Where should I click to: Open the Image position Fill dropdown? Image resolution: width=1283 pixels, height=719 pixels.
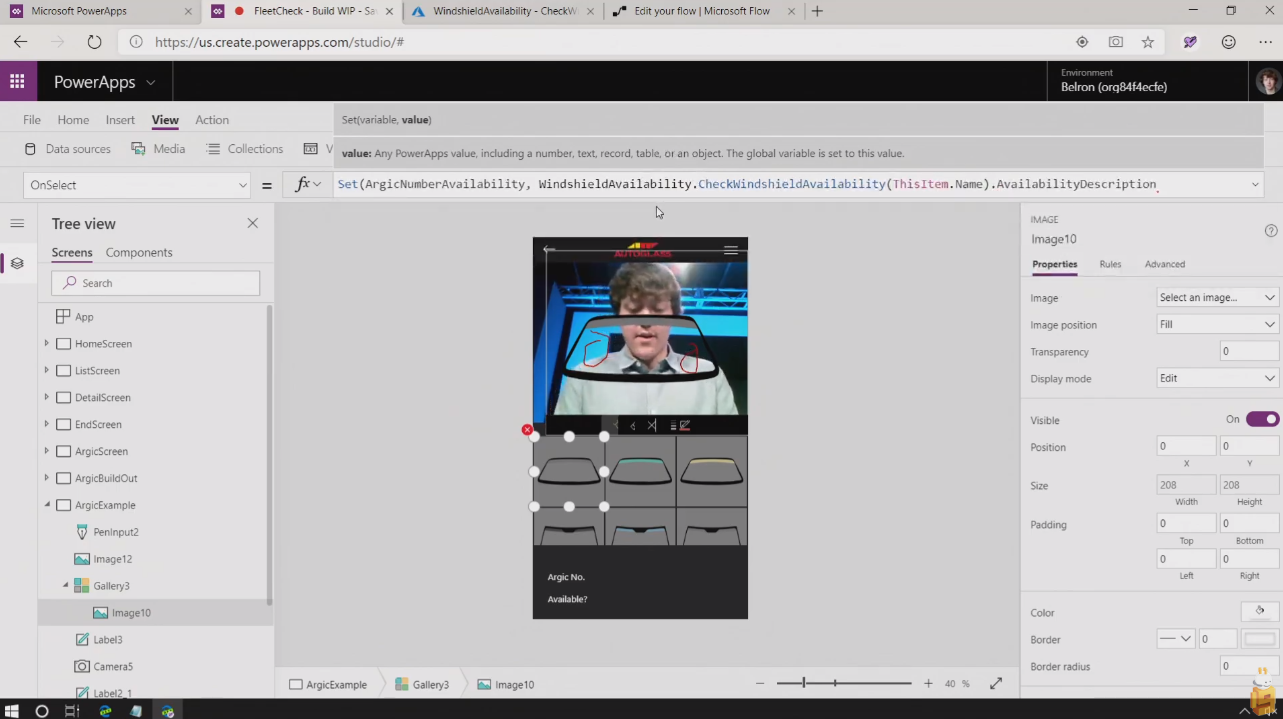(x=1216, y=324)
